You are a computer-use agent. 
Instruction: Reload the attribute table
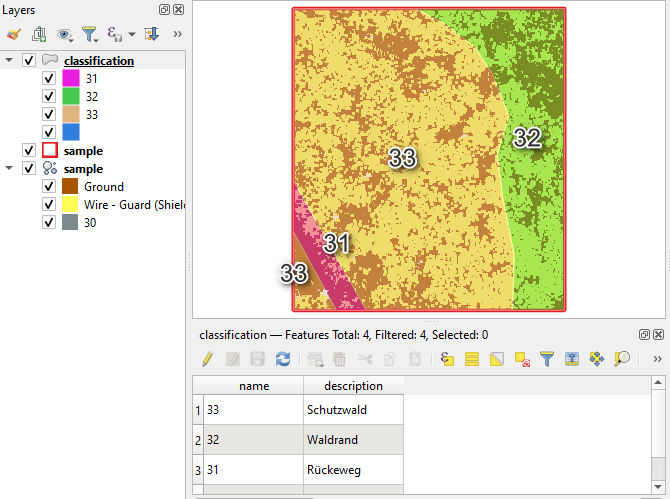283,358
